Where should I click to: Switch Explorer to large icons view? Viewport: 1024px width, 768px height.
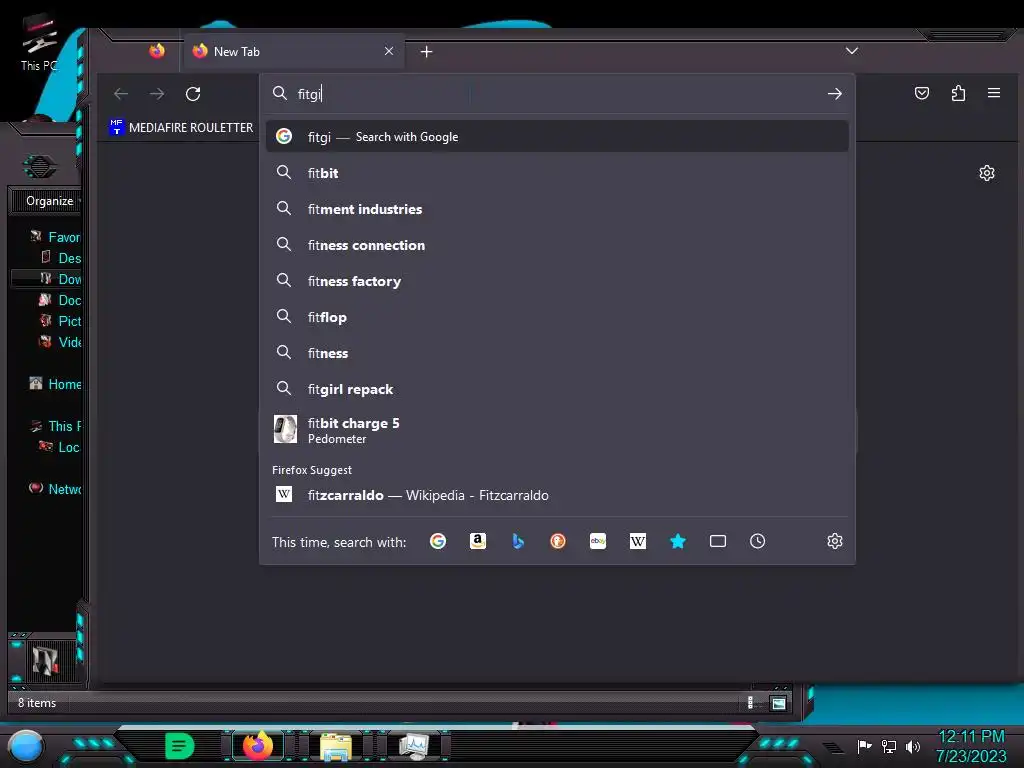[778, 703]
